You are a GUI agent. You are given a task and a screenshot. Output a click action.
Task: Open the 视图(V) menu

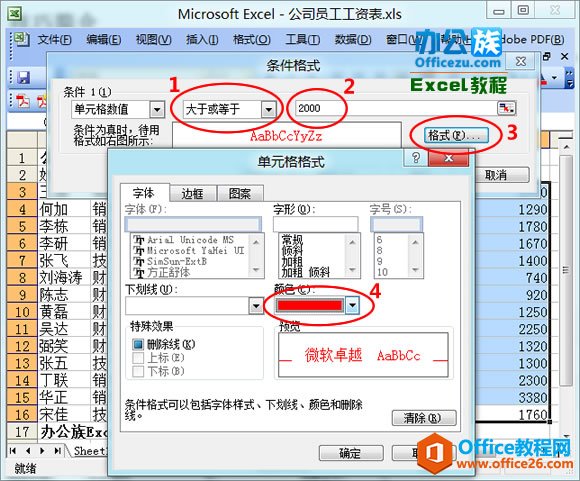pyautogui.click(x=154, y=39)
